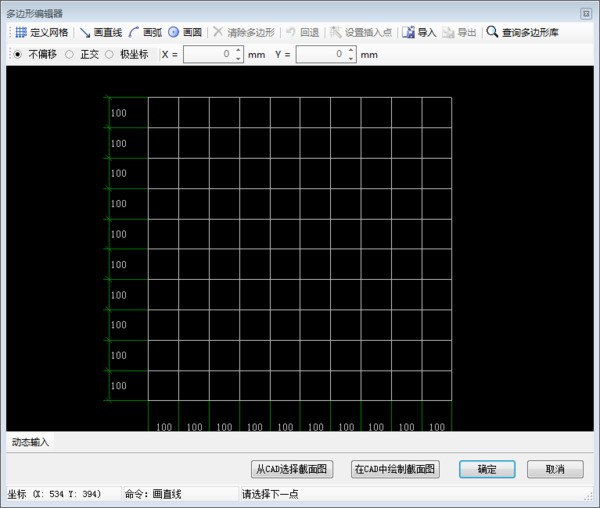Decrease Y value with down stepper arrow
600x508 pixels.
pyautogui.click(x=351, y=58)
